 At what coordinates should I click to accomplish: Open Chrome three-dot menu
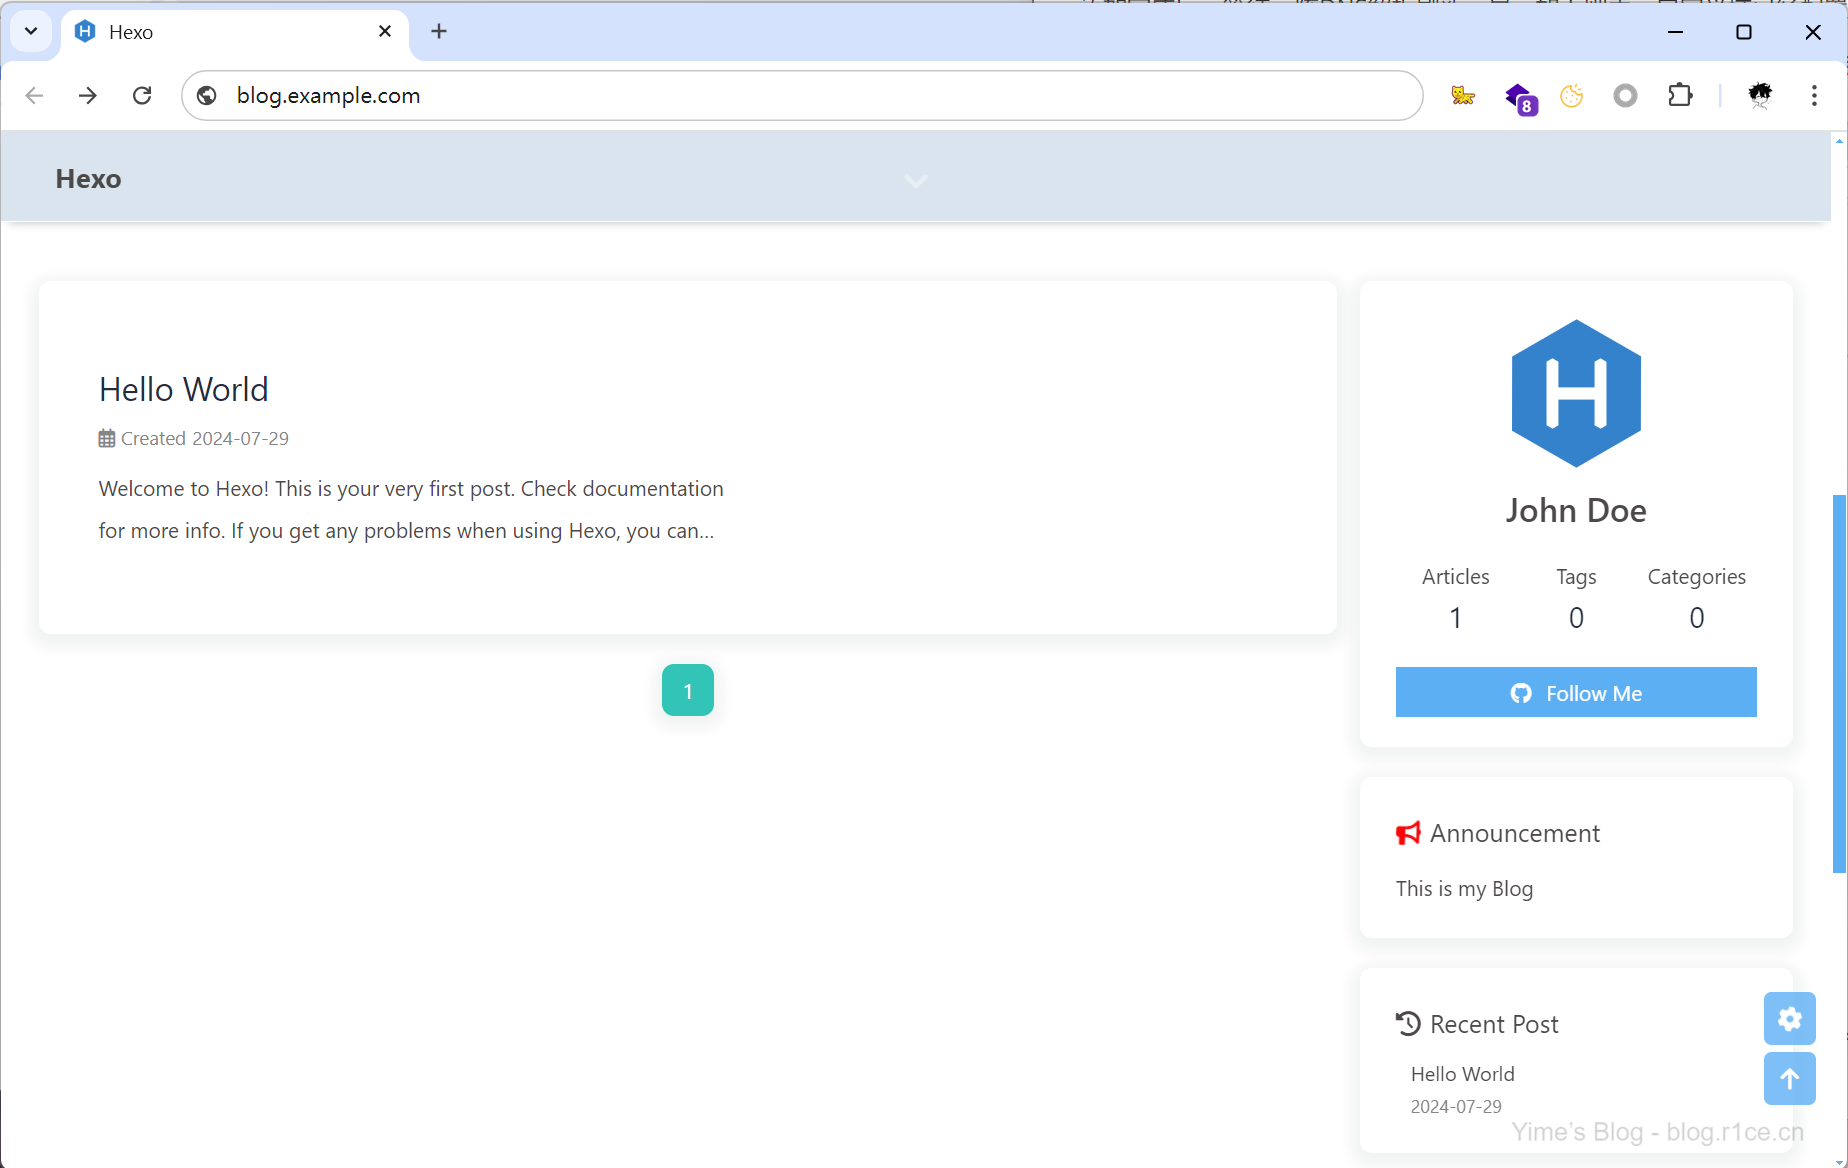tap(1814, 95)
